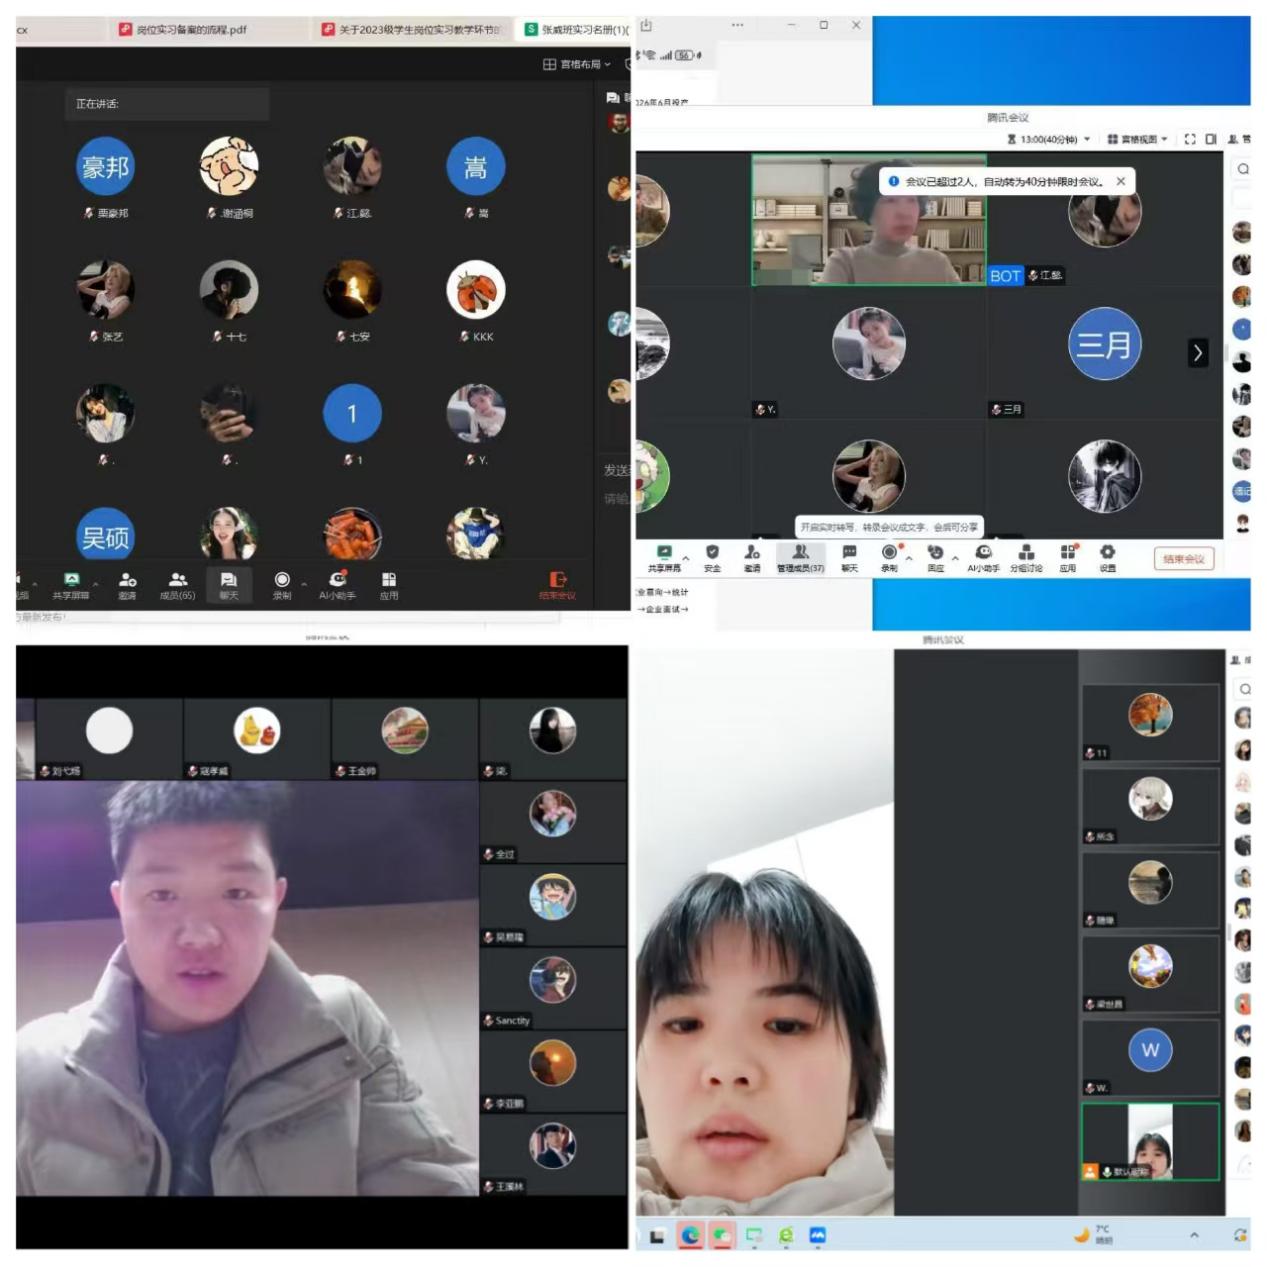This screenshot has width=1267, height=1267.
Task: Go to next page of participant grid
Action: (x=1197, y=353)
